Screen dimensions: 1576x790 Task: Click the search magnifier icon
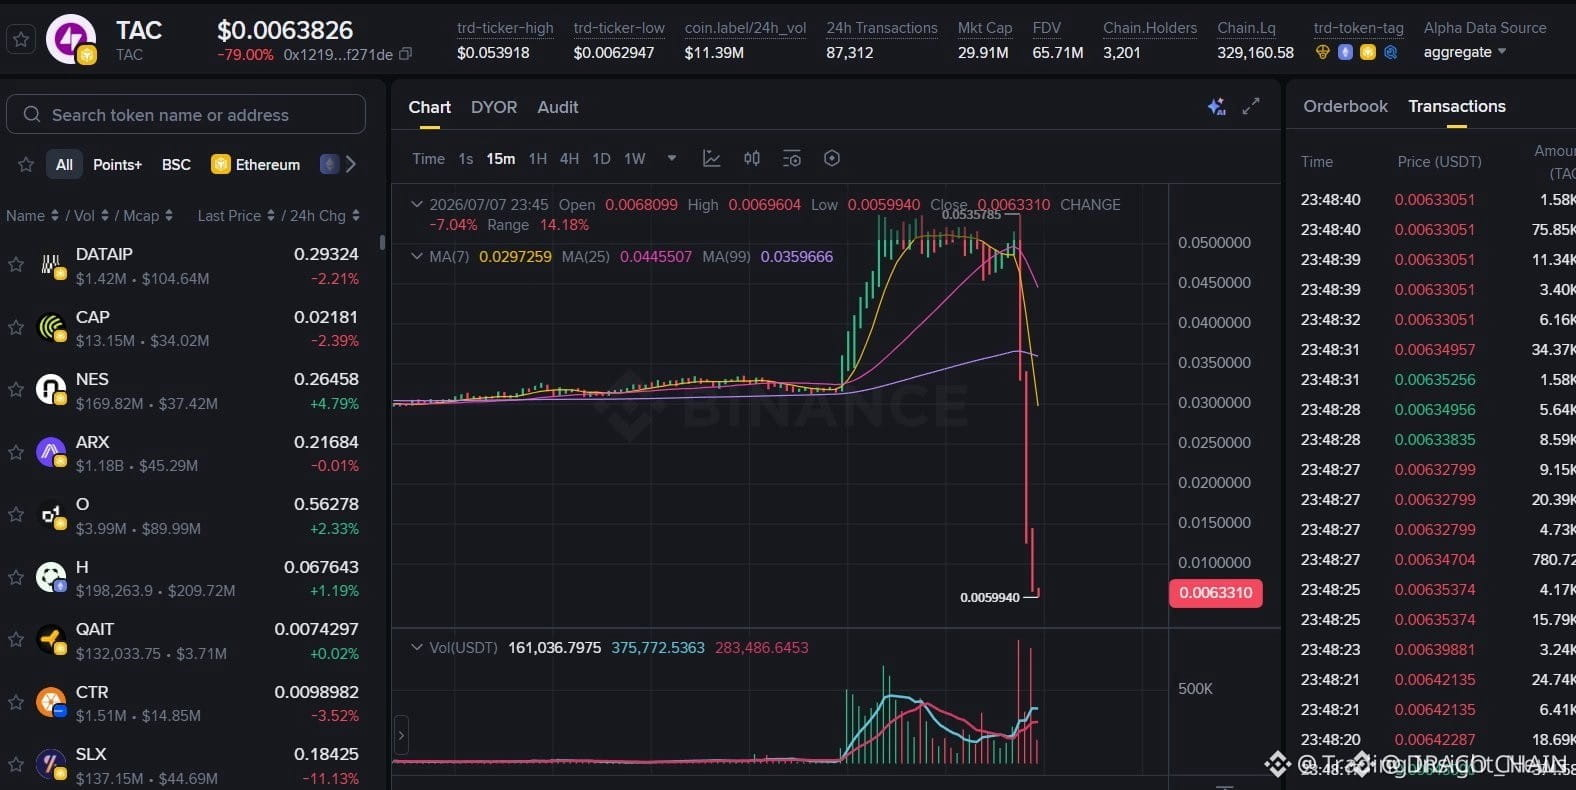coord(32,115)
